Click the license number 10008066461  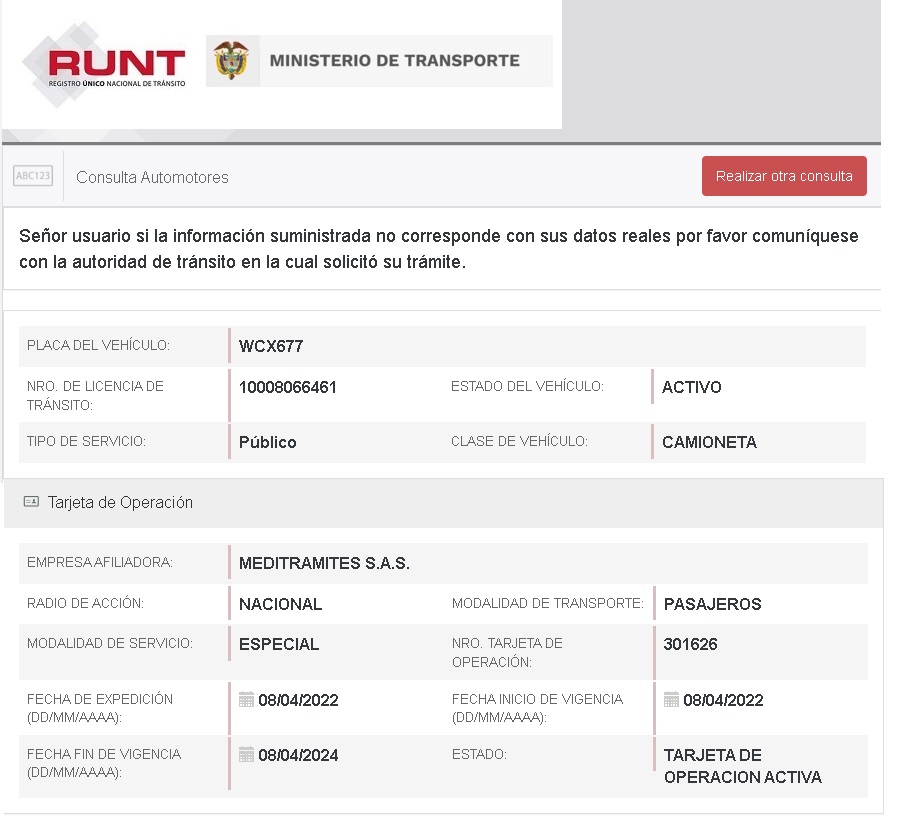[288, 387]
